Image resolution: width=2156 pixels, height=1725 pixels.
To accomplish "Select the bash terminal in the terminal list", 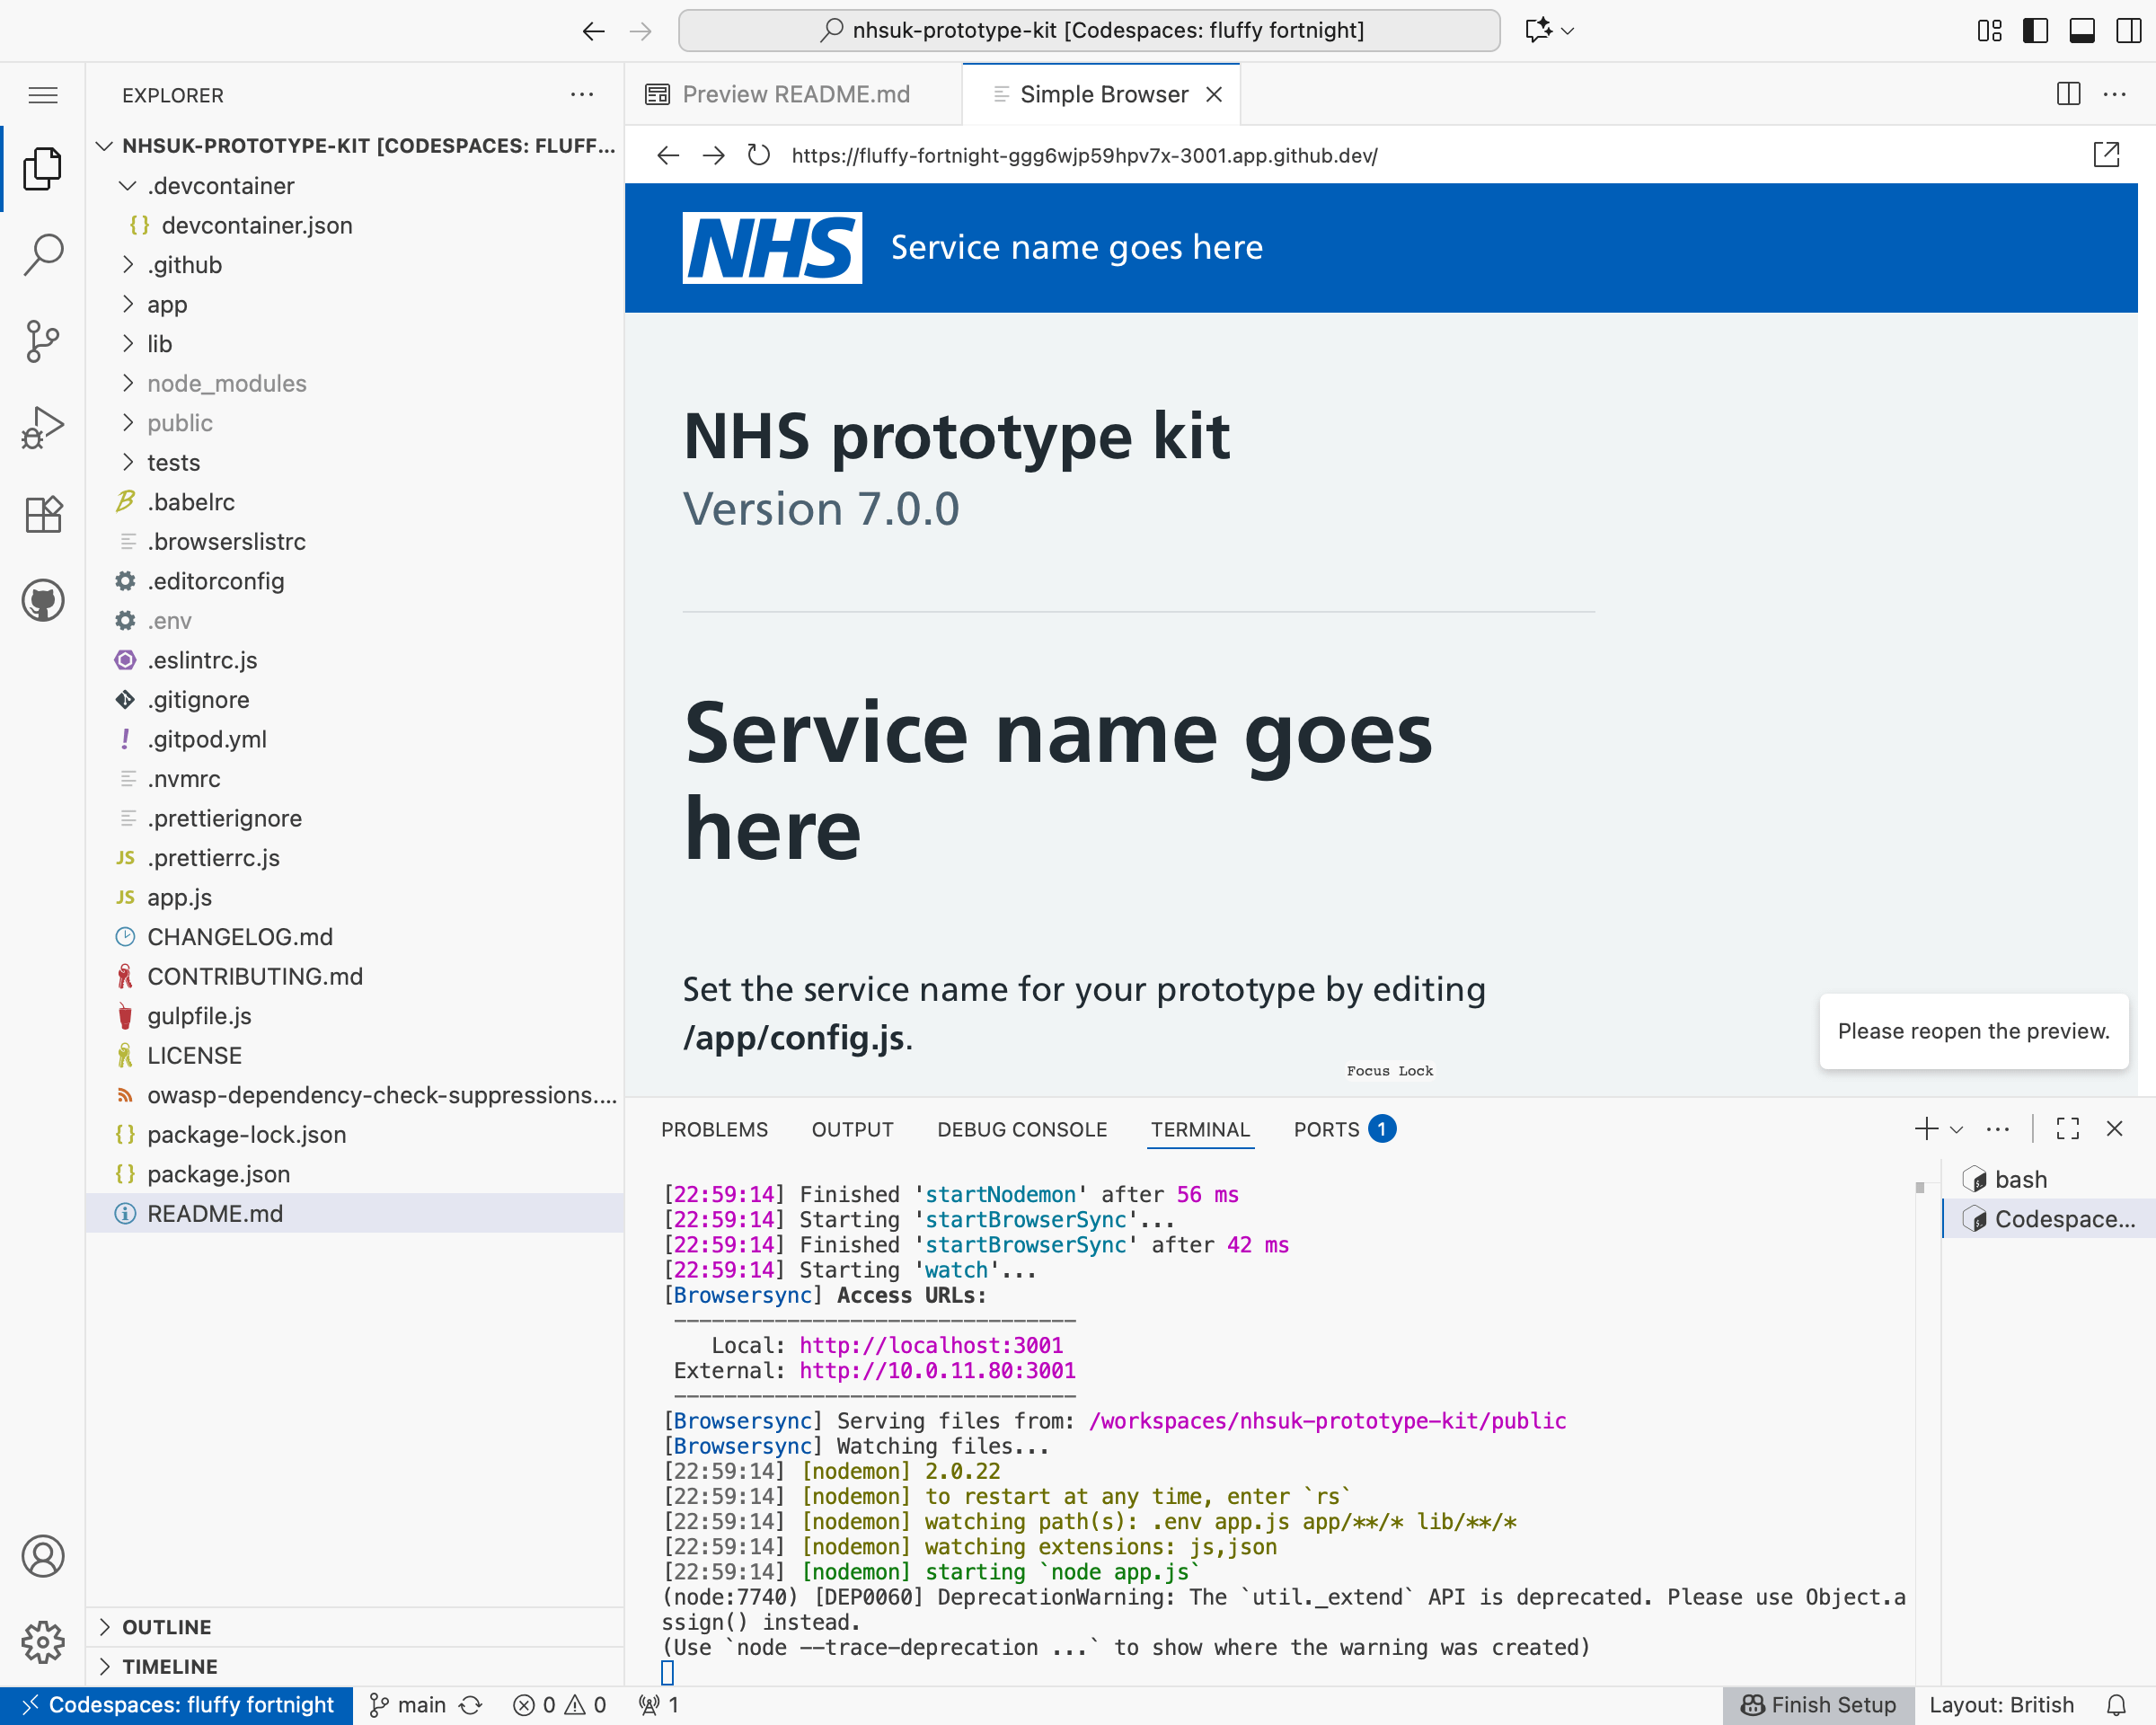I will click(x=2020, y=1178).
